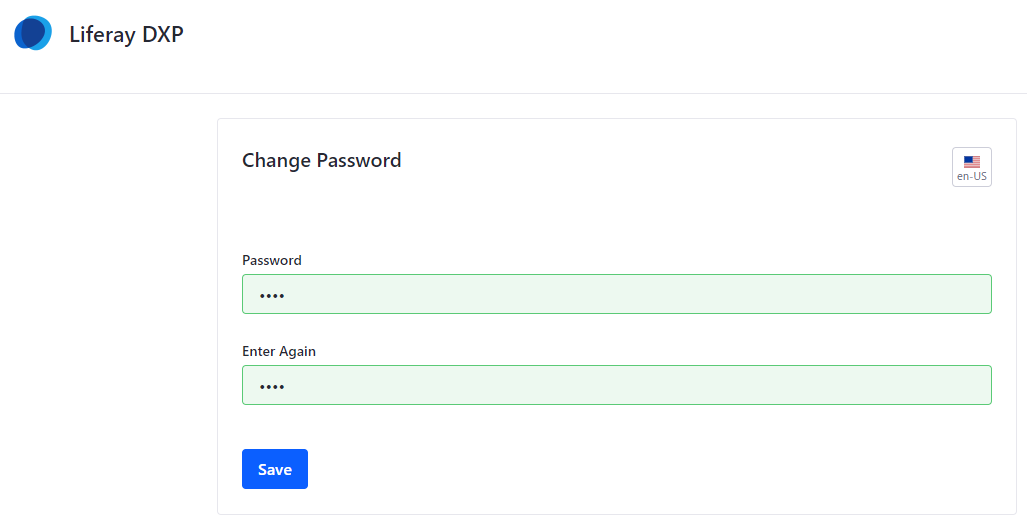Screen dimensions: 1027x523
Task: Go to home via the Liferay logo
Action: 33,33
